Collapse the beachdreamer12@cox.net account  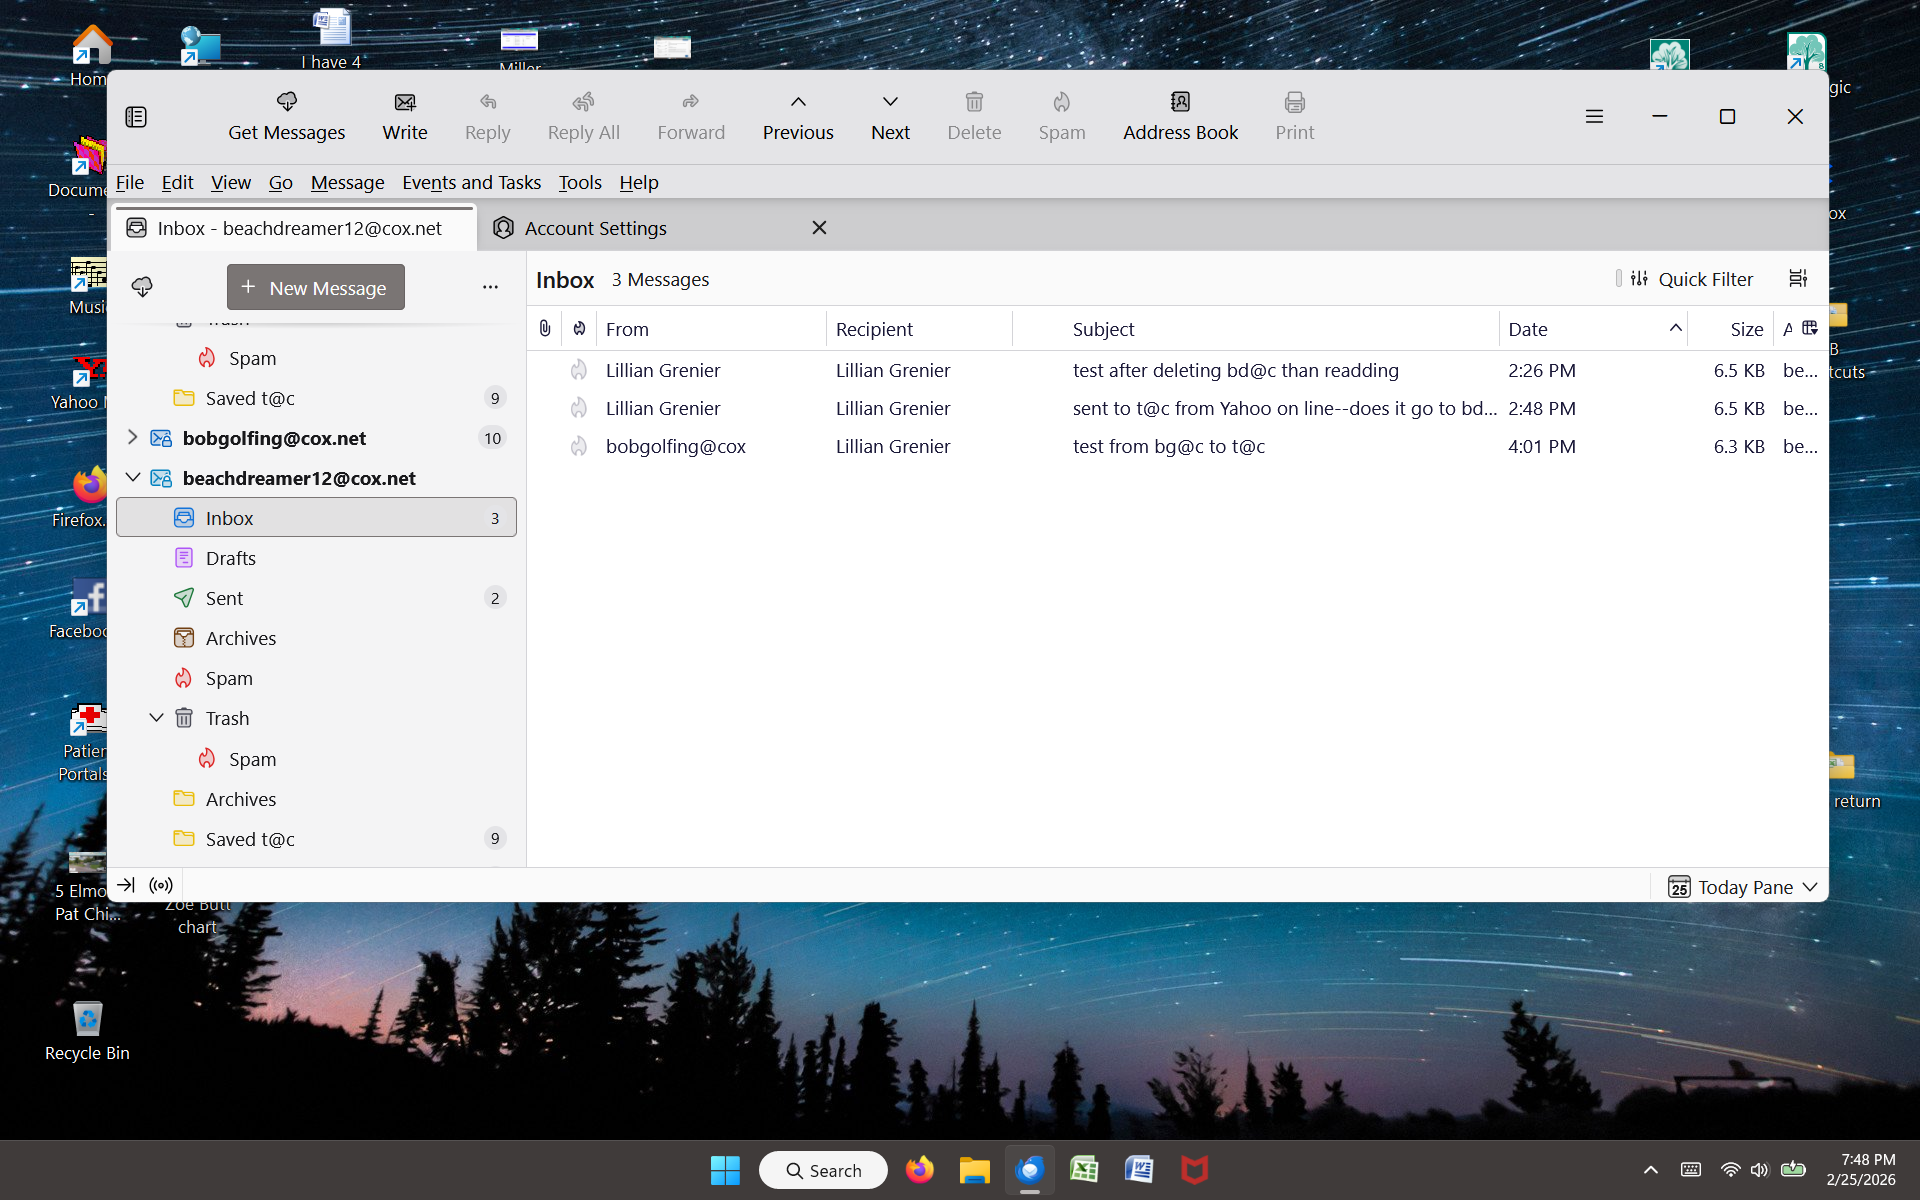point(132,478)
